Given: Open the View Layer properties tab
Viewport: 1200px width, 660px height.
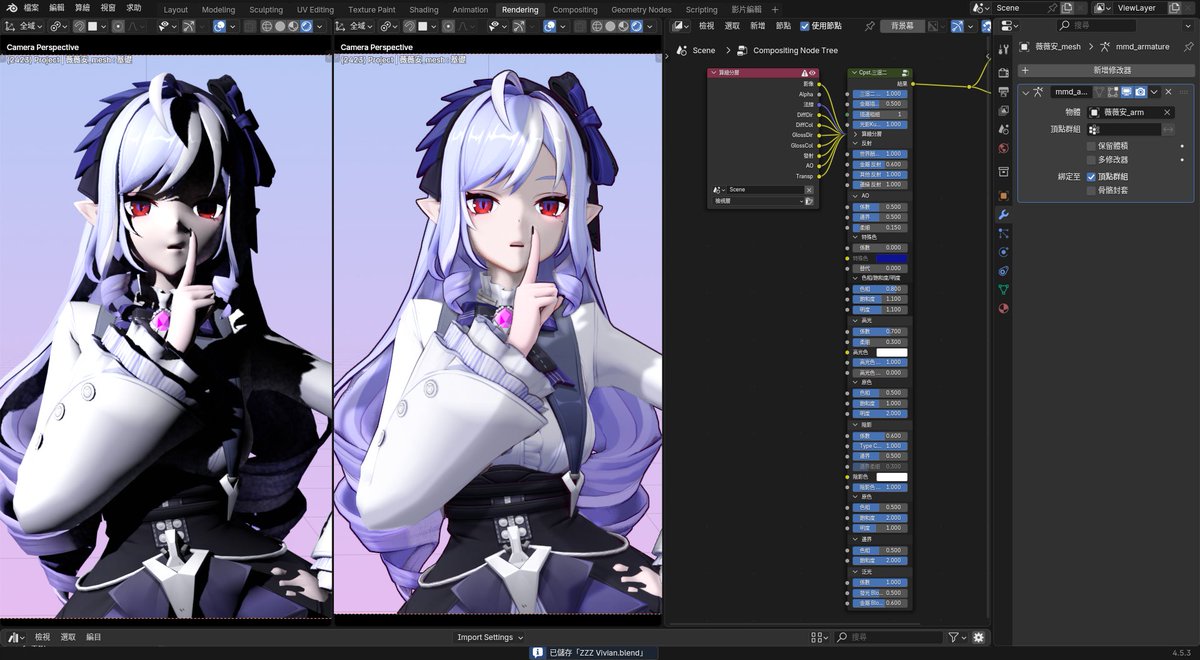Looking at the screenshot, I should (1003, 110).
